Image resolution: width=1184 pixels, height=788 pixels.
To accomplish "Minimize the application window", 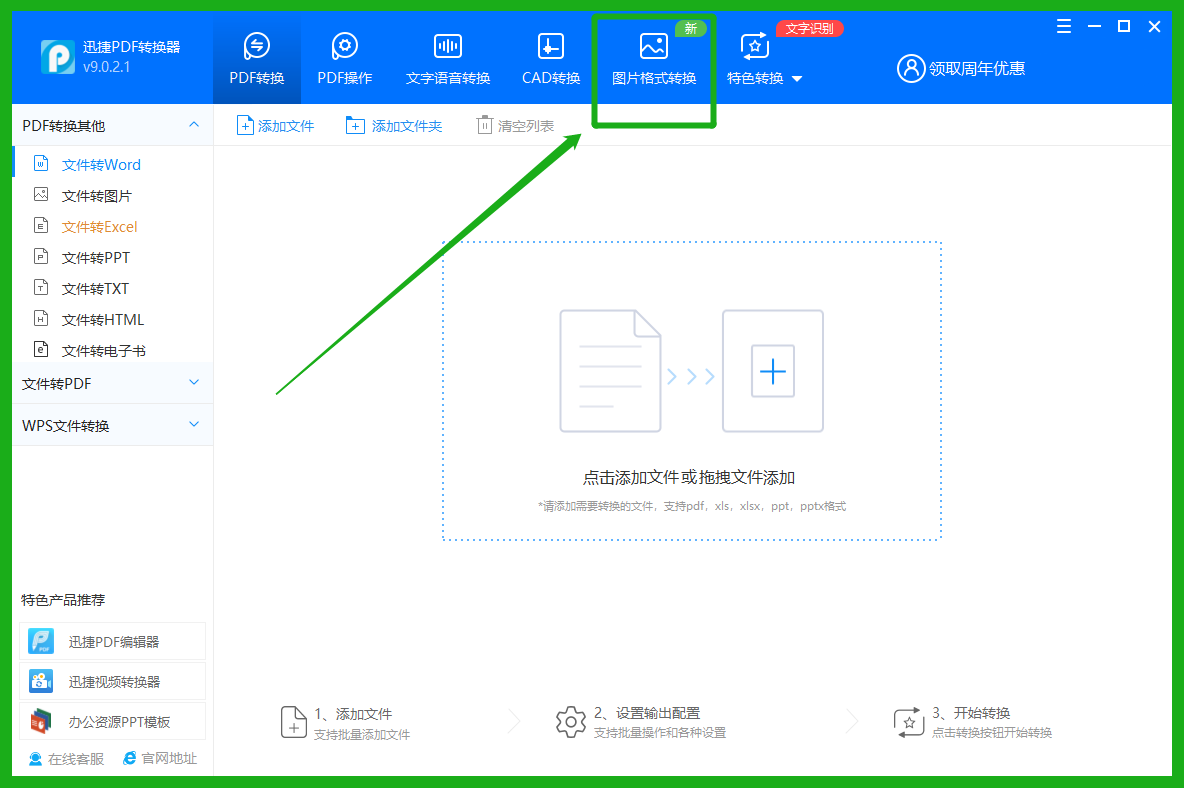I will [1094, 26].
